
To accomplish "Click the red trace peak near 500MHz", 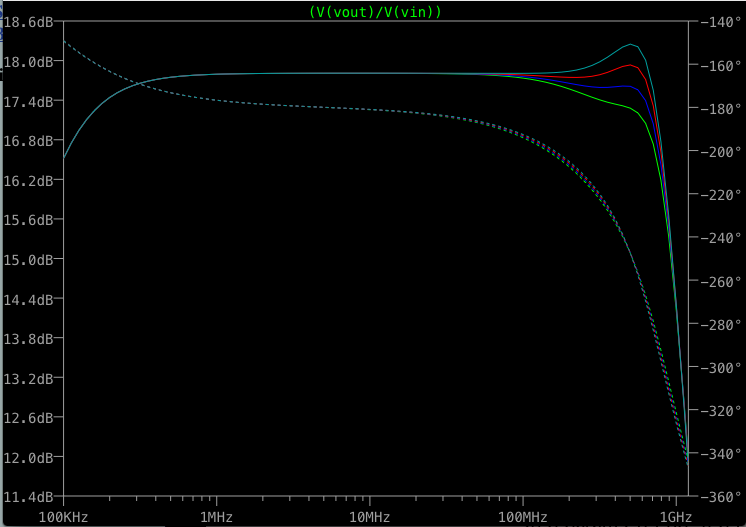I will coord(630,65).
